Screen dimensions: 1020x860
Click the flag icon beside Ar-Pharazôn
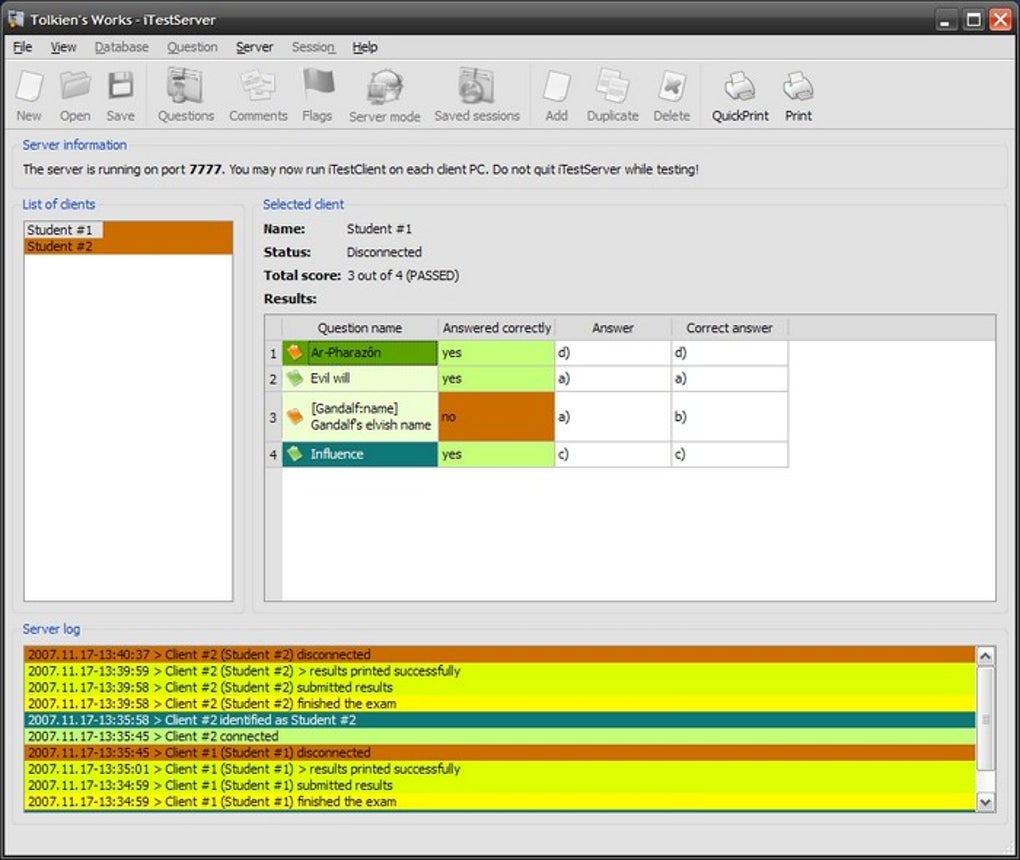(x=295, y=353)
